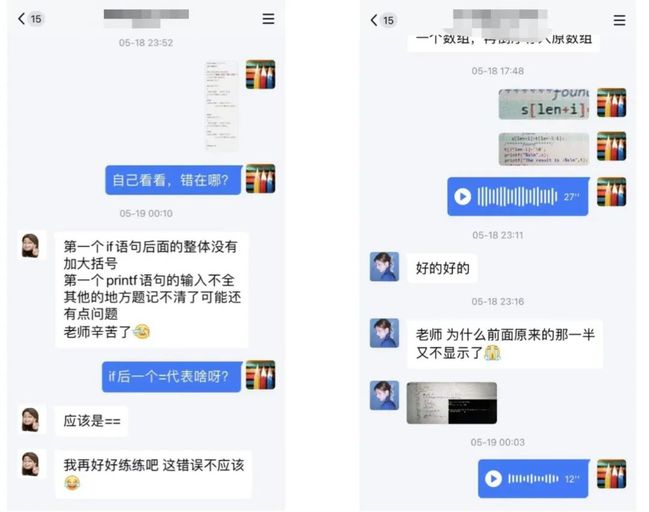Open the terminal screenshot sent by student
Viewport: 649px width, 512px height.
452,403
